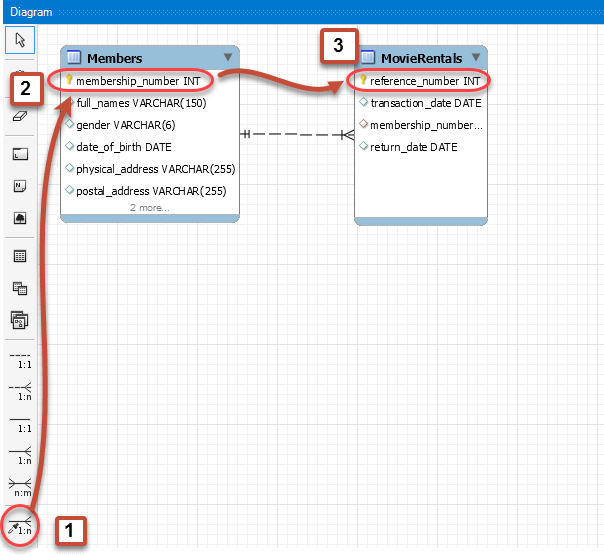The image size is (604, 555).
Task: Select the n:m relationship tool
Action: coord(20,486)
